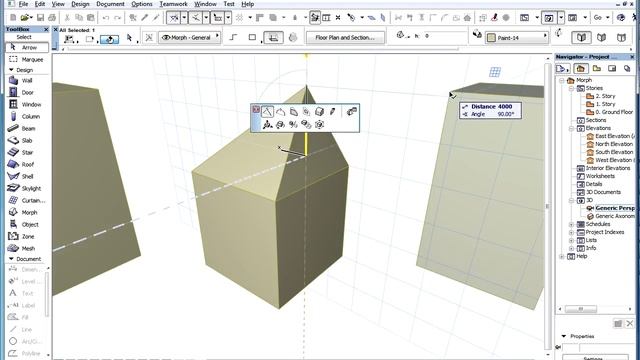Click the pen-shaped icon in the pet palette
Image resolution: width=640 pixels, height=360 pixels.
(x=333, y=111)
